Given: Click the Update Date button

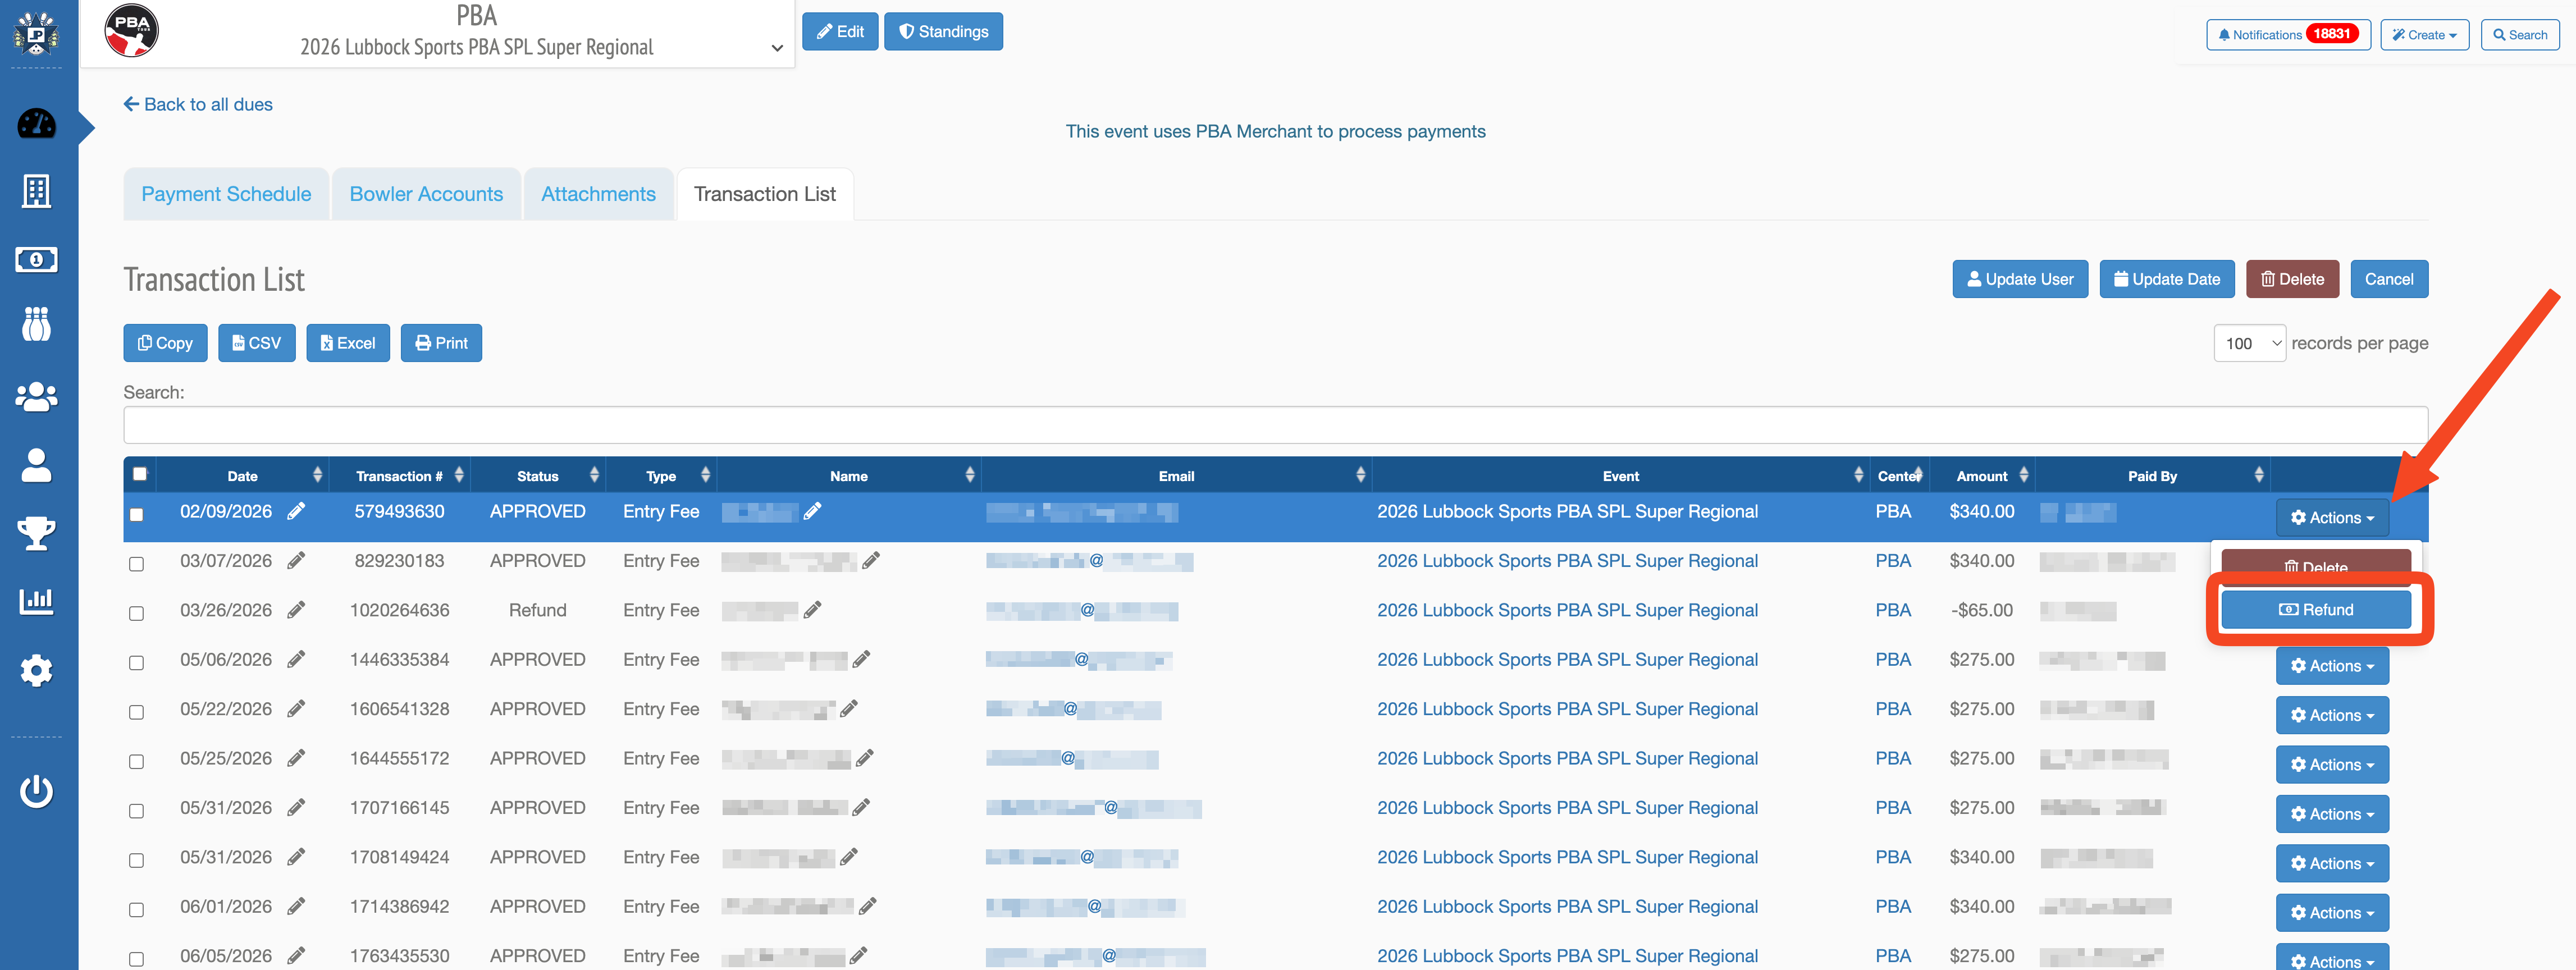Looking at the screenshot, I should (x=2167, y=279).
